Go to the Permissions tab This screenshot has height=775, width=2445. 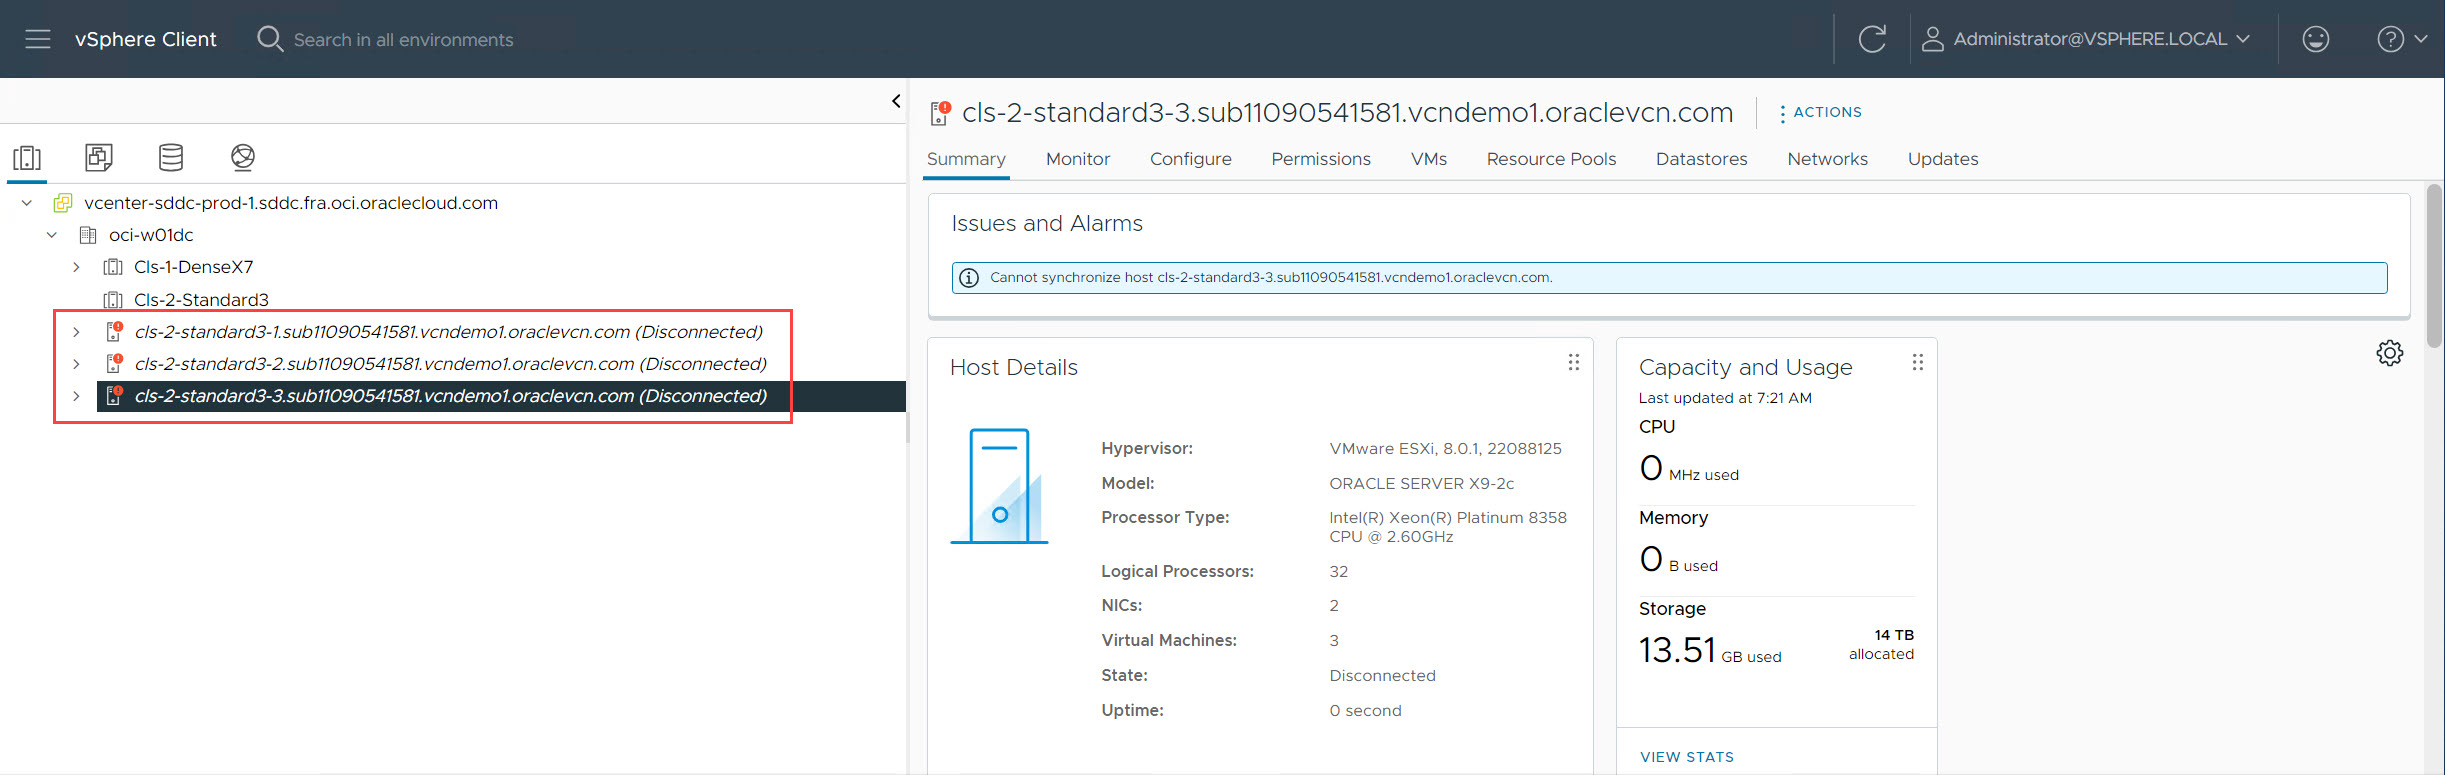point(1321,159)
